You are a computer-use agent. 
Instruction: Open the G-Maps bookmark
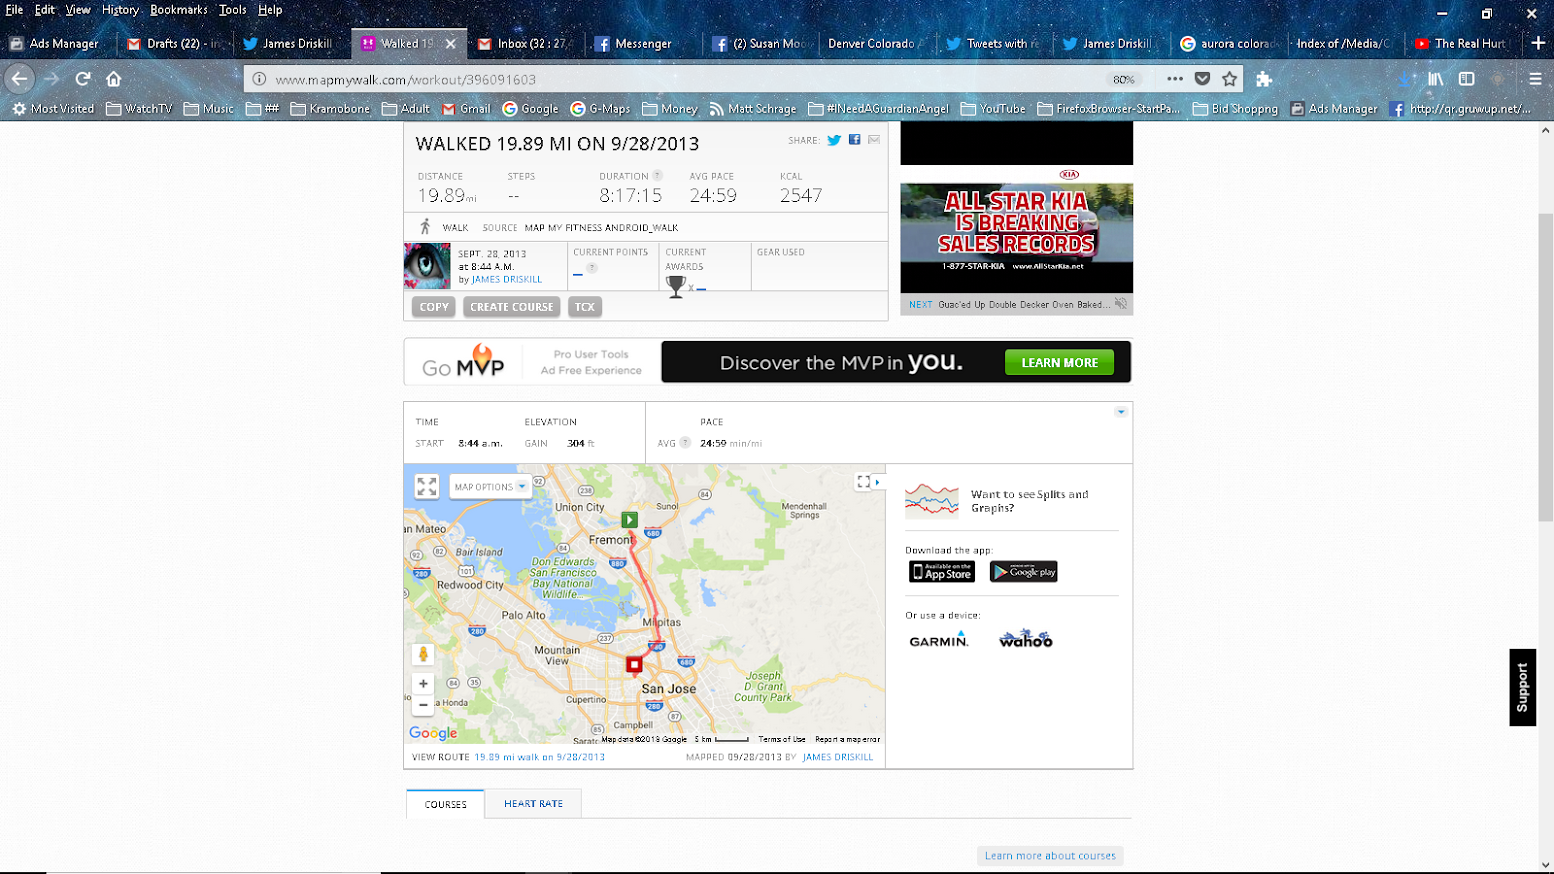(600, 109)
